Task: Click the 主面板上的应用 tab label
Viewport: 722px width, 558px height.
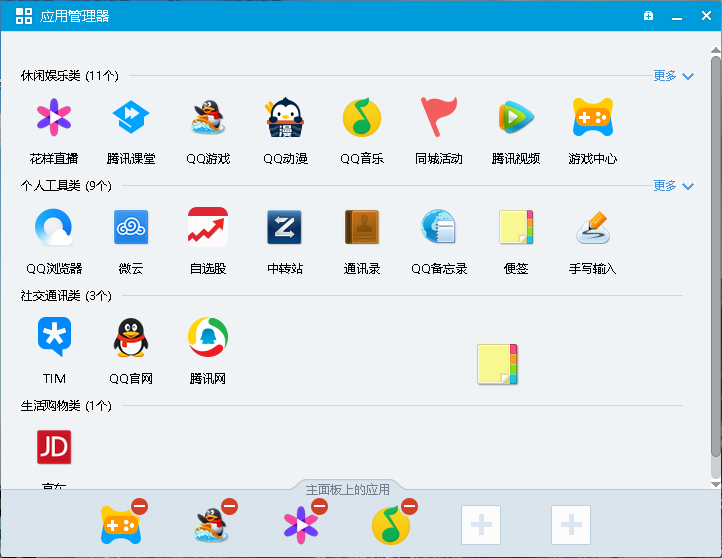Action: click(x=347, y=490)
